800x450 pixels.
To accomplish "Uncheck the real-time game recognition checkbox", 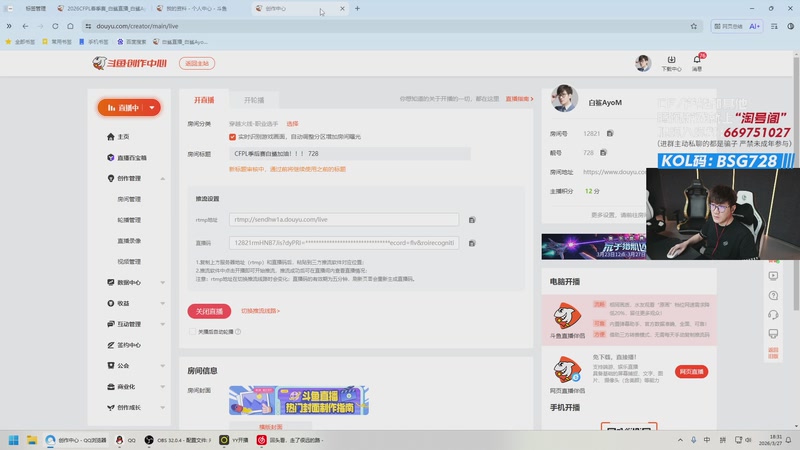I will pyautogui.click(x=233, y=137).
